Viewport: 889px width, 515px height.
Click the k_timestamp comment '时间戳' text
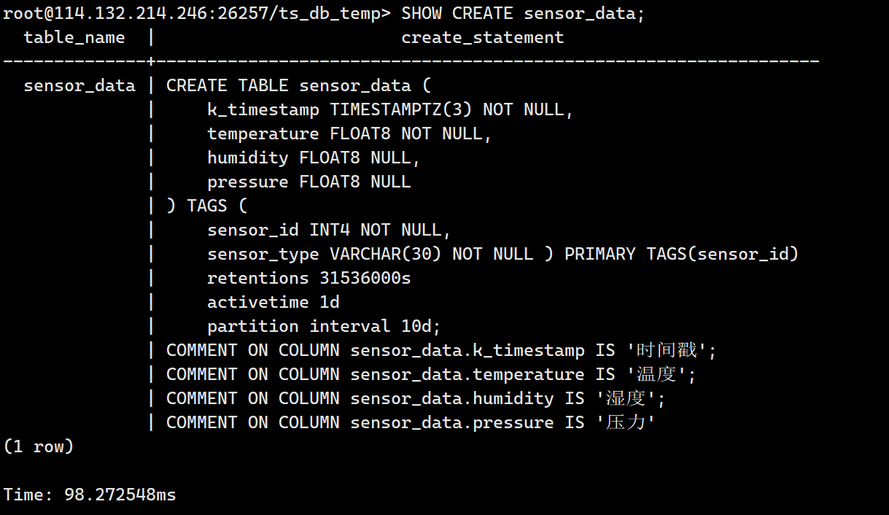click(671, 350)
